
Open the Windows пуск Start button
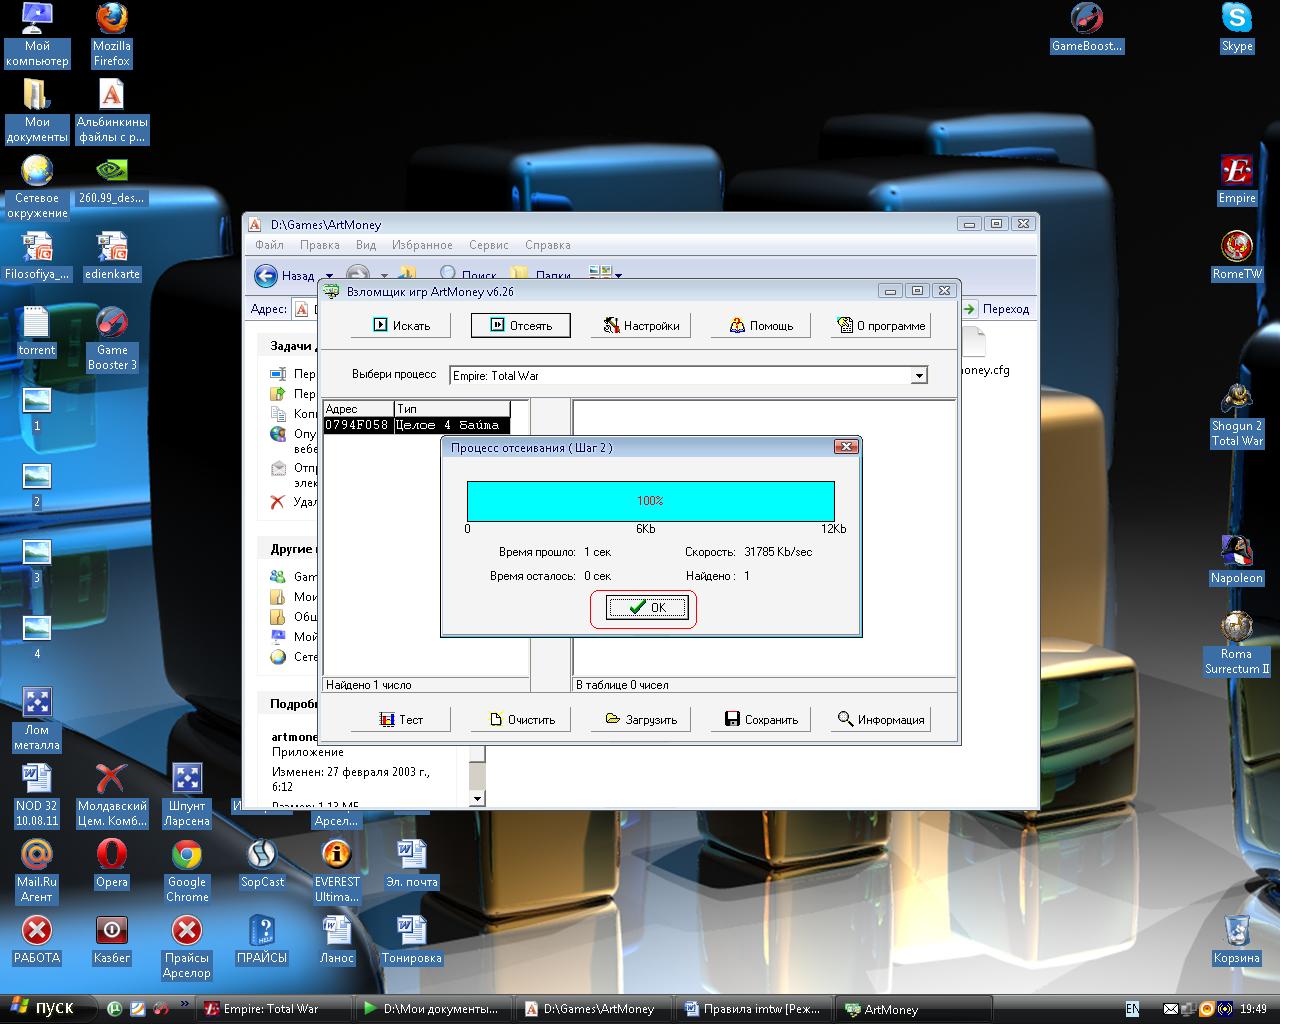click(x=41, y=1008)
